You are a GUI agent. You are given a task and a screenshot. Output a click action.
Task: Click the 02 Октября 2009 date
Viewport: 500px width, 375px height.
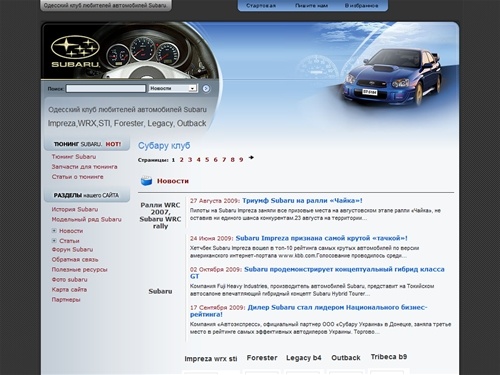[x=216, y=269]
